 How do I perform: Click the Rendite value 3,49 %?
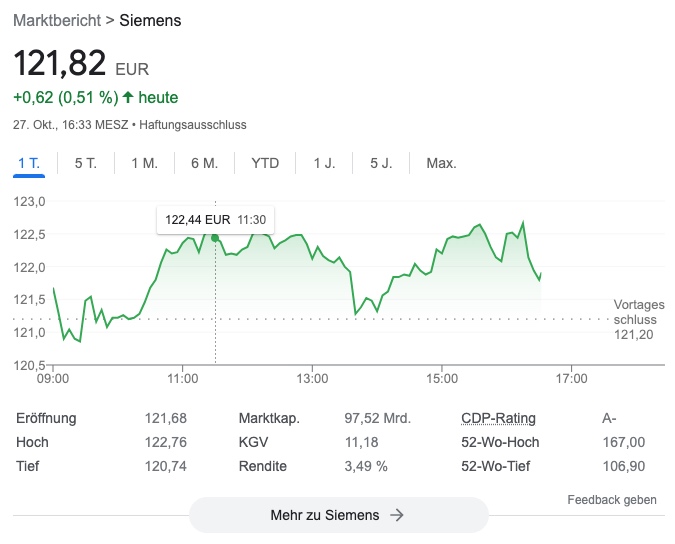coord(366,466)
